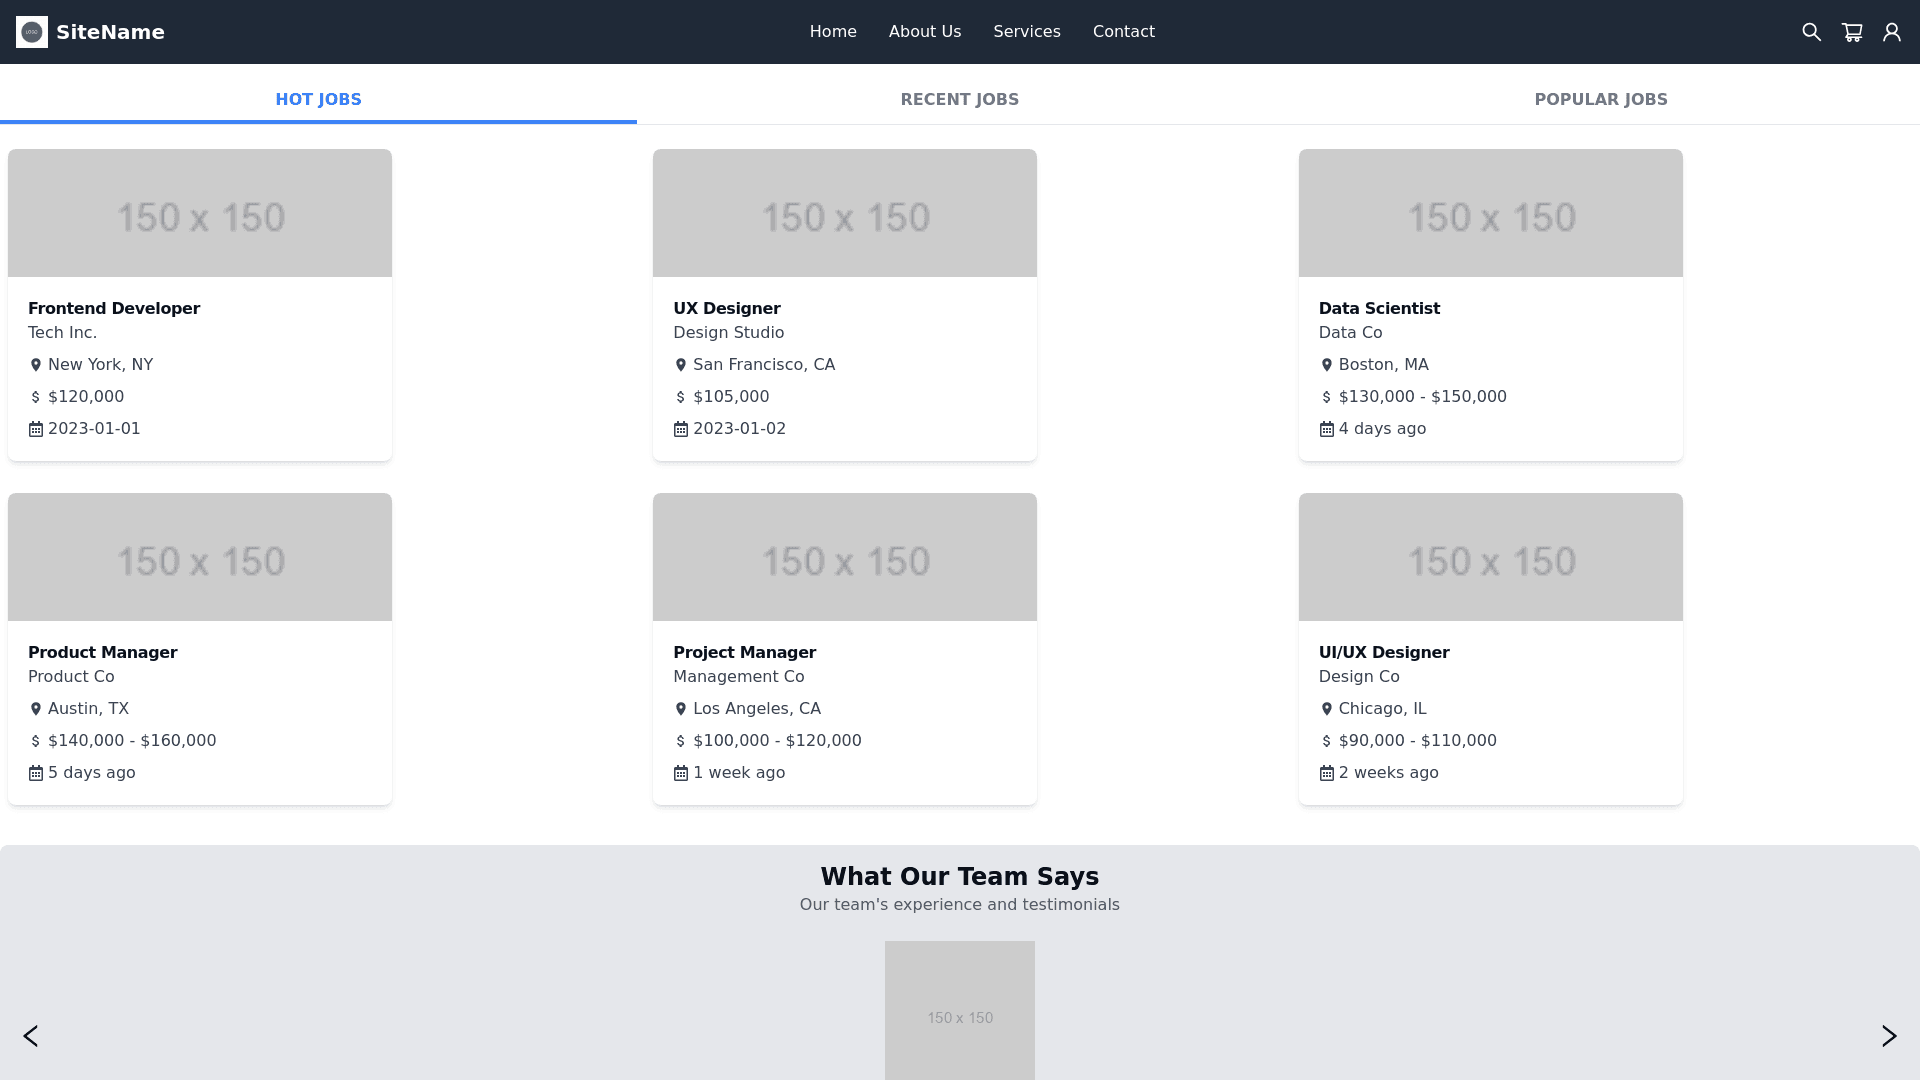
Task: Switch to the POPULAR JOBS tab
Action: click(1600, 99)
